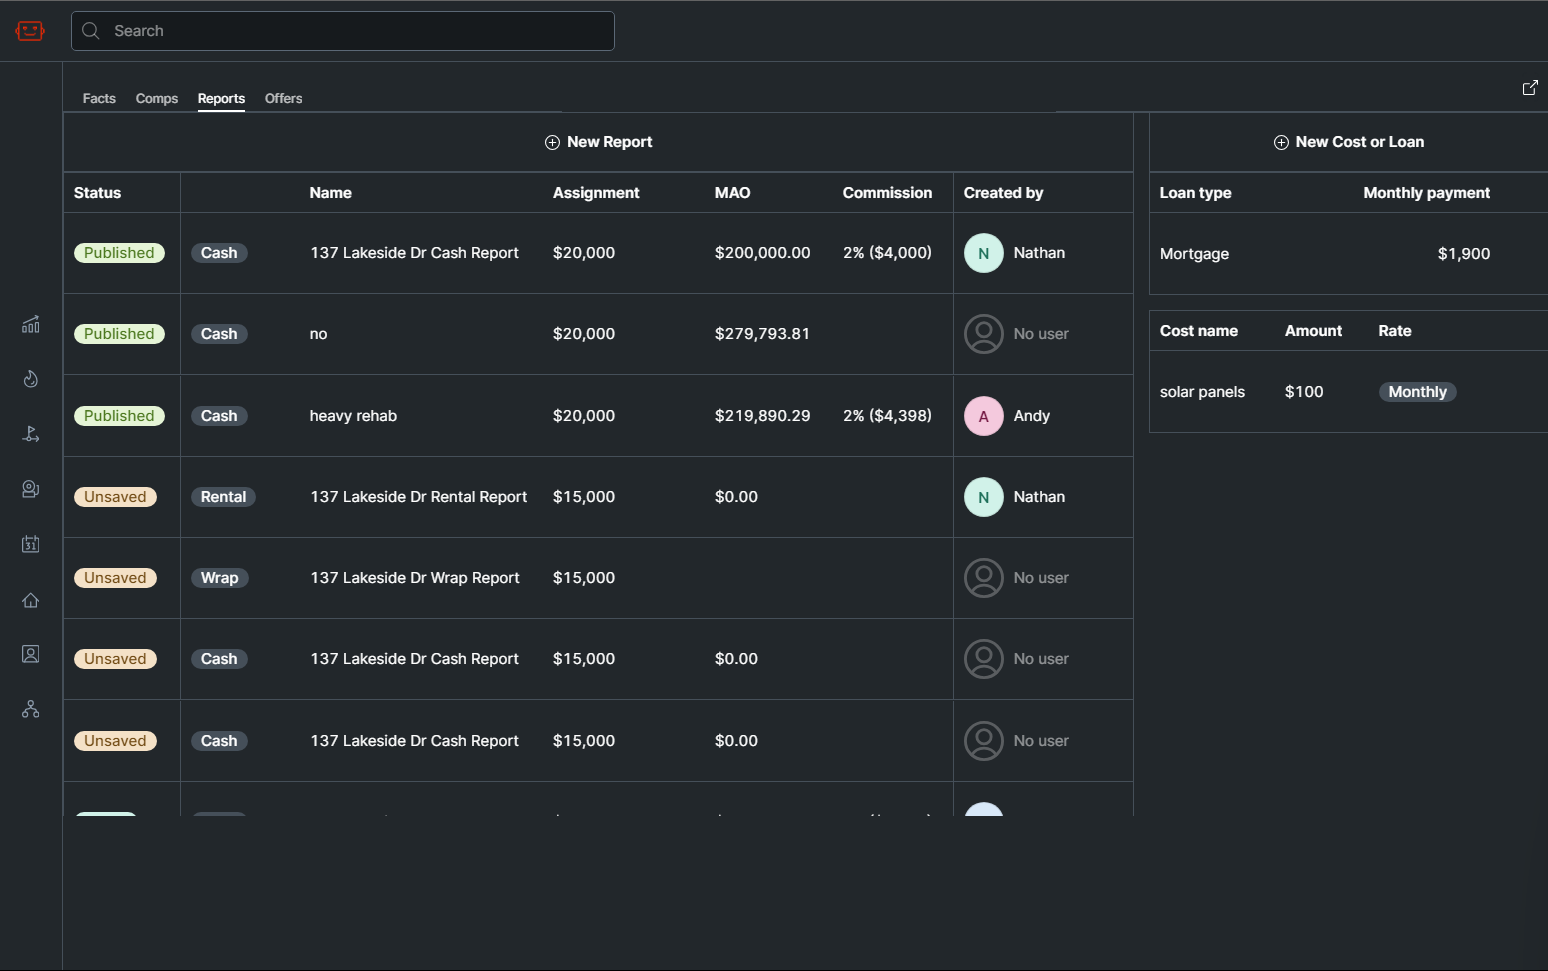1548x971 pixels.
Task: Click the New Report button
Action: pos(598,142)
